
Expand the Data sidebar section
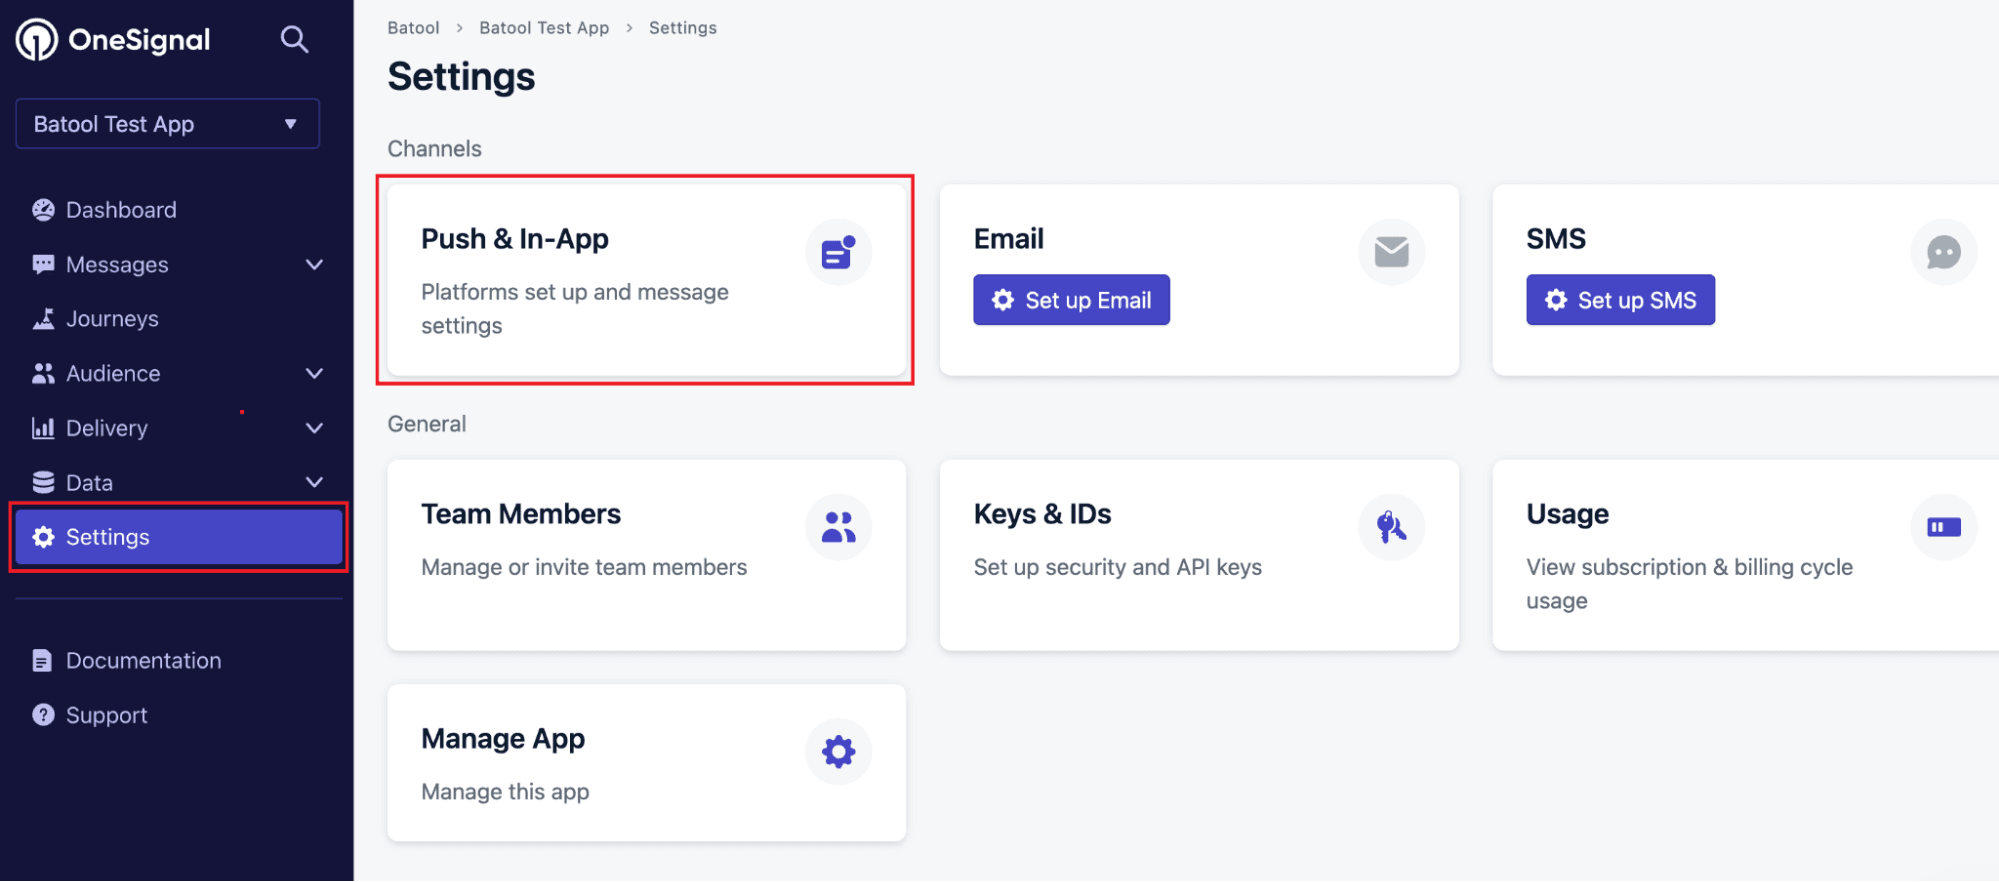[314, 483]
